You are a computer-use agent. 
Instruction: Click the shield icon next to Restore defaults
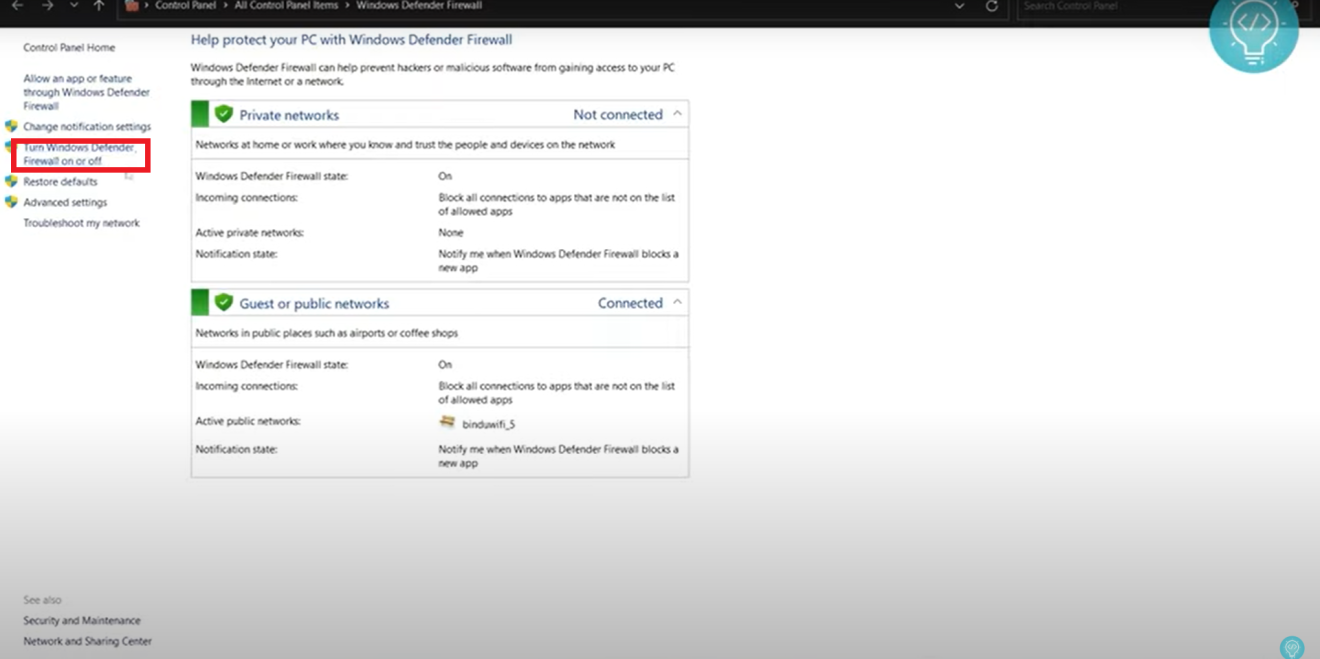(x=11, y=181)
